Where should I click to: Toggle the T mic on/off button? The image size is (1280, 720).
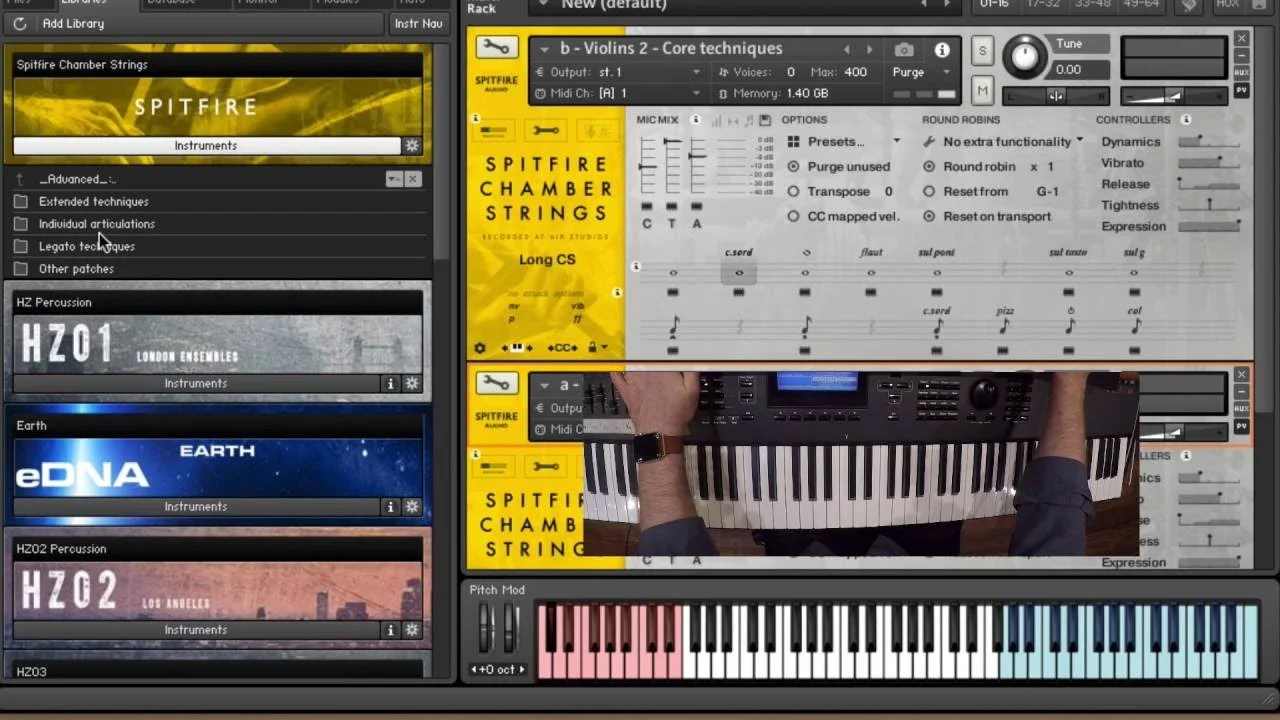672,207
